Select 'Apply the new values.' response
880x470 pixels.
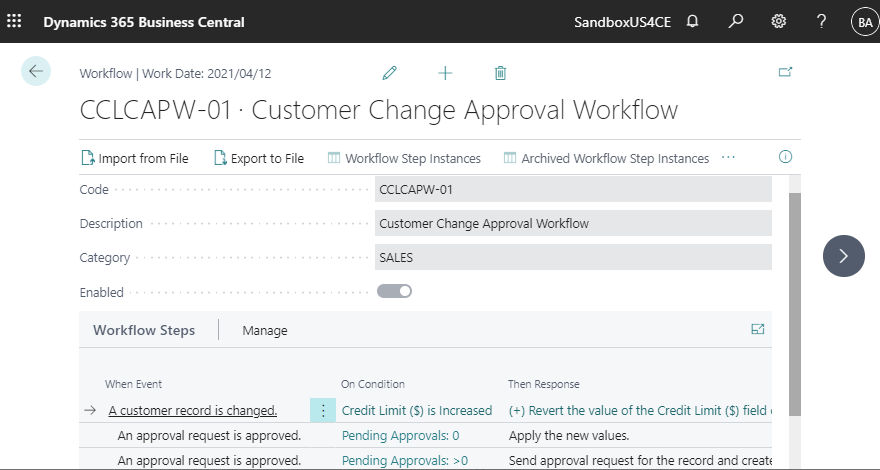(x=569, y=435)
